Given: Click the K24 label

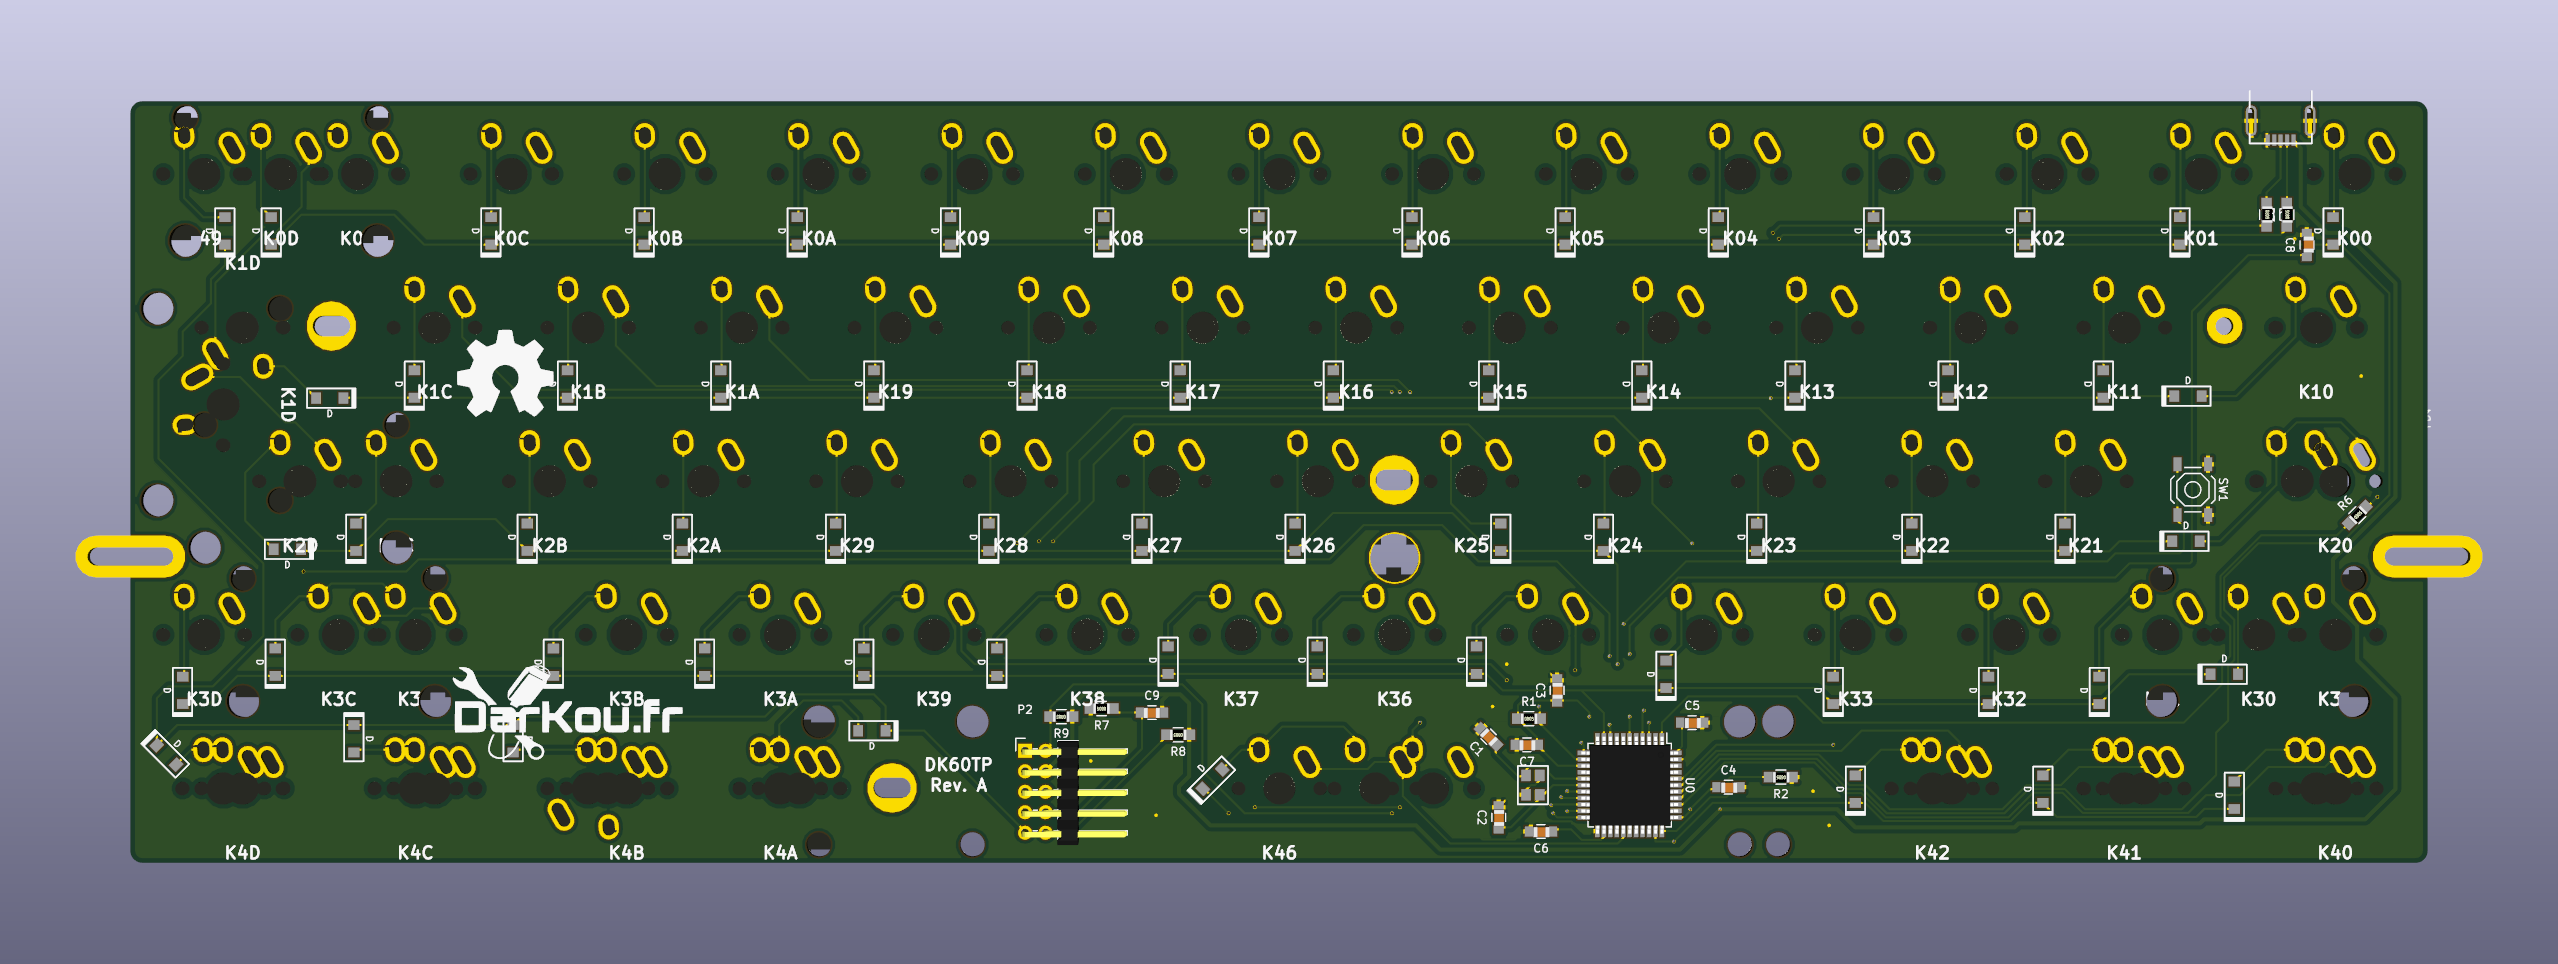Looking at the screenshot, I should point(1624,545).
